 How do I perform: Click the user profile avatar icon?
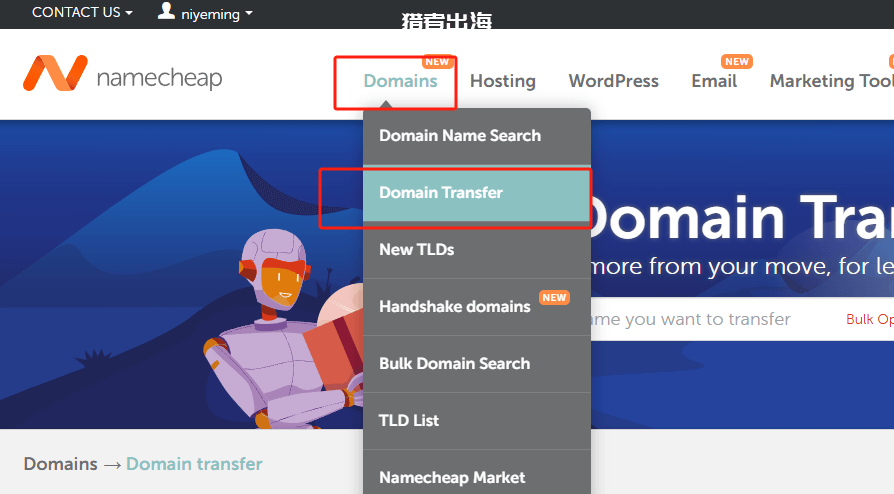coord(166,11)
